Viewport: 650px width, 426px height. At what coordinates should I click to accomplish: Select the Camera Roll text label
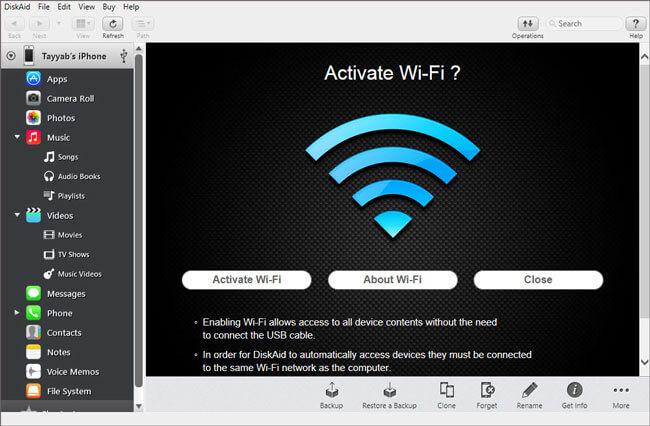coord(70,99)
